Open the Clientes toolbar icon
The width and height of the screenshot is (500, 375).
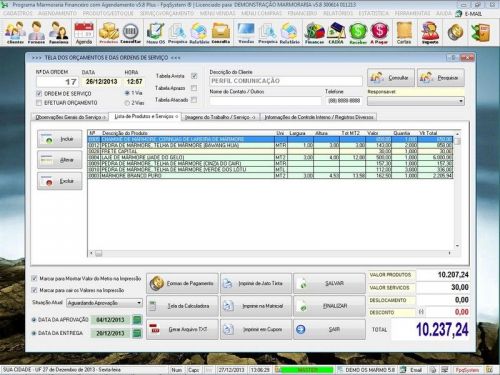coord(15,32)
